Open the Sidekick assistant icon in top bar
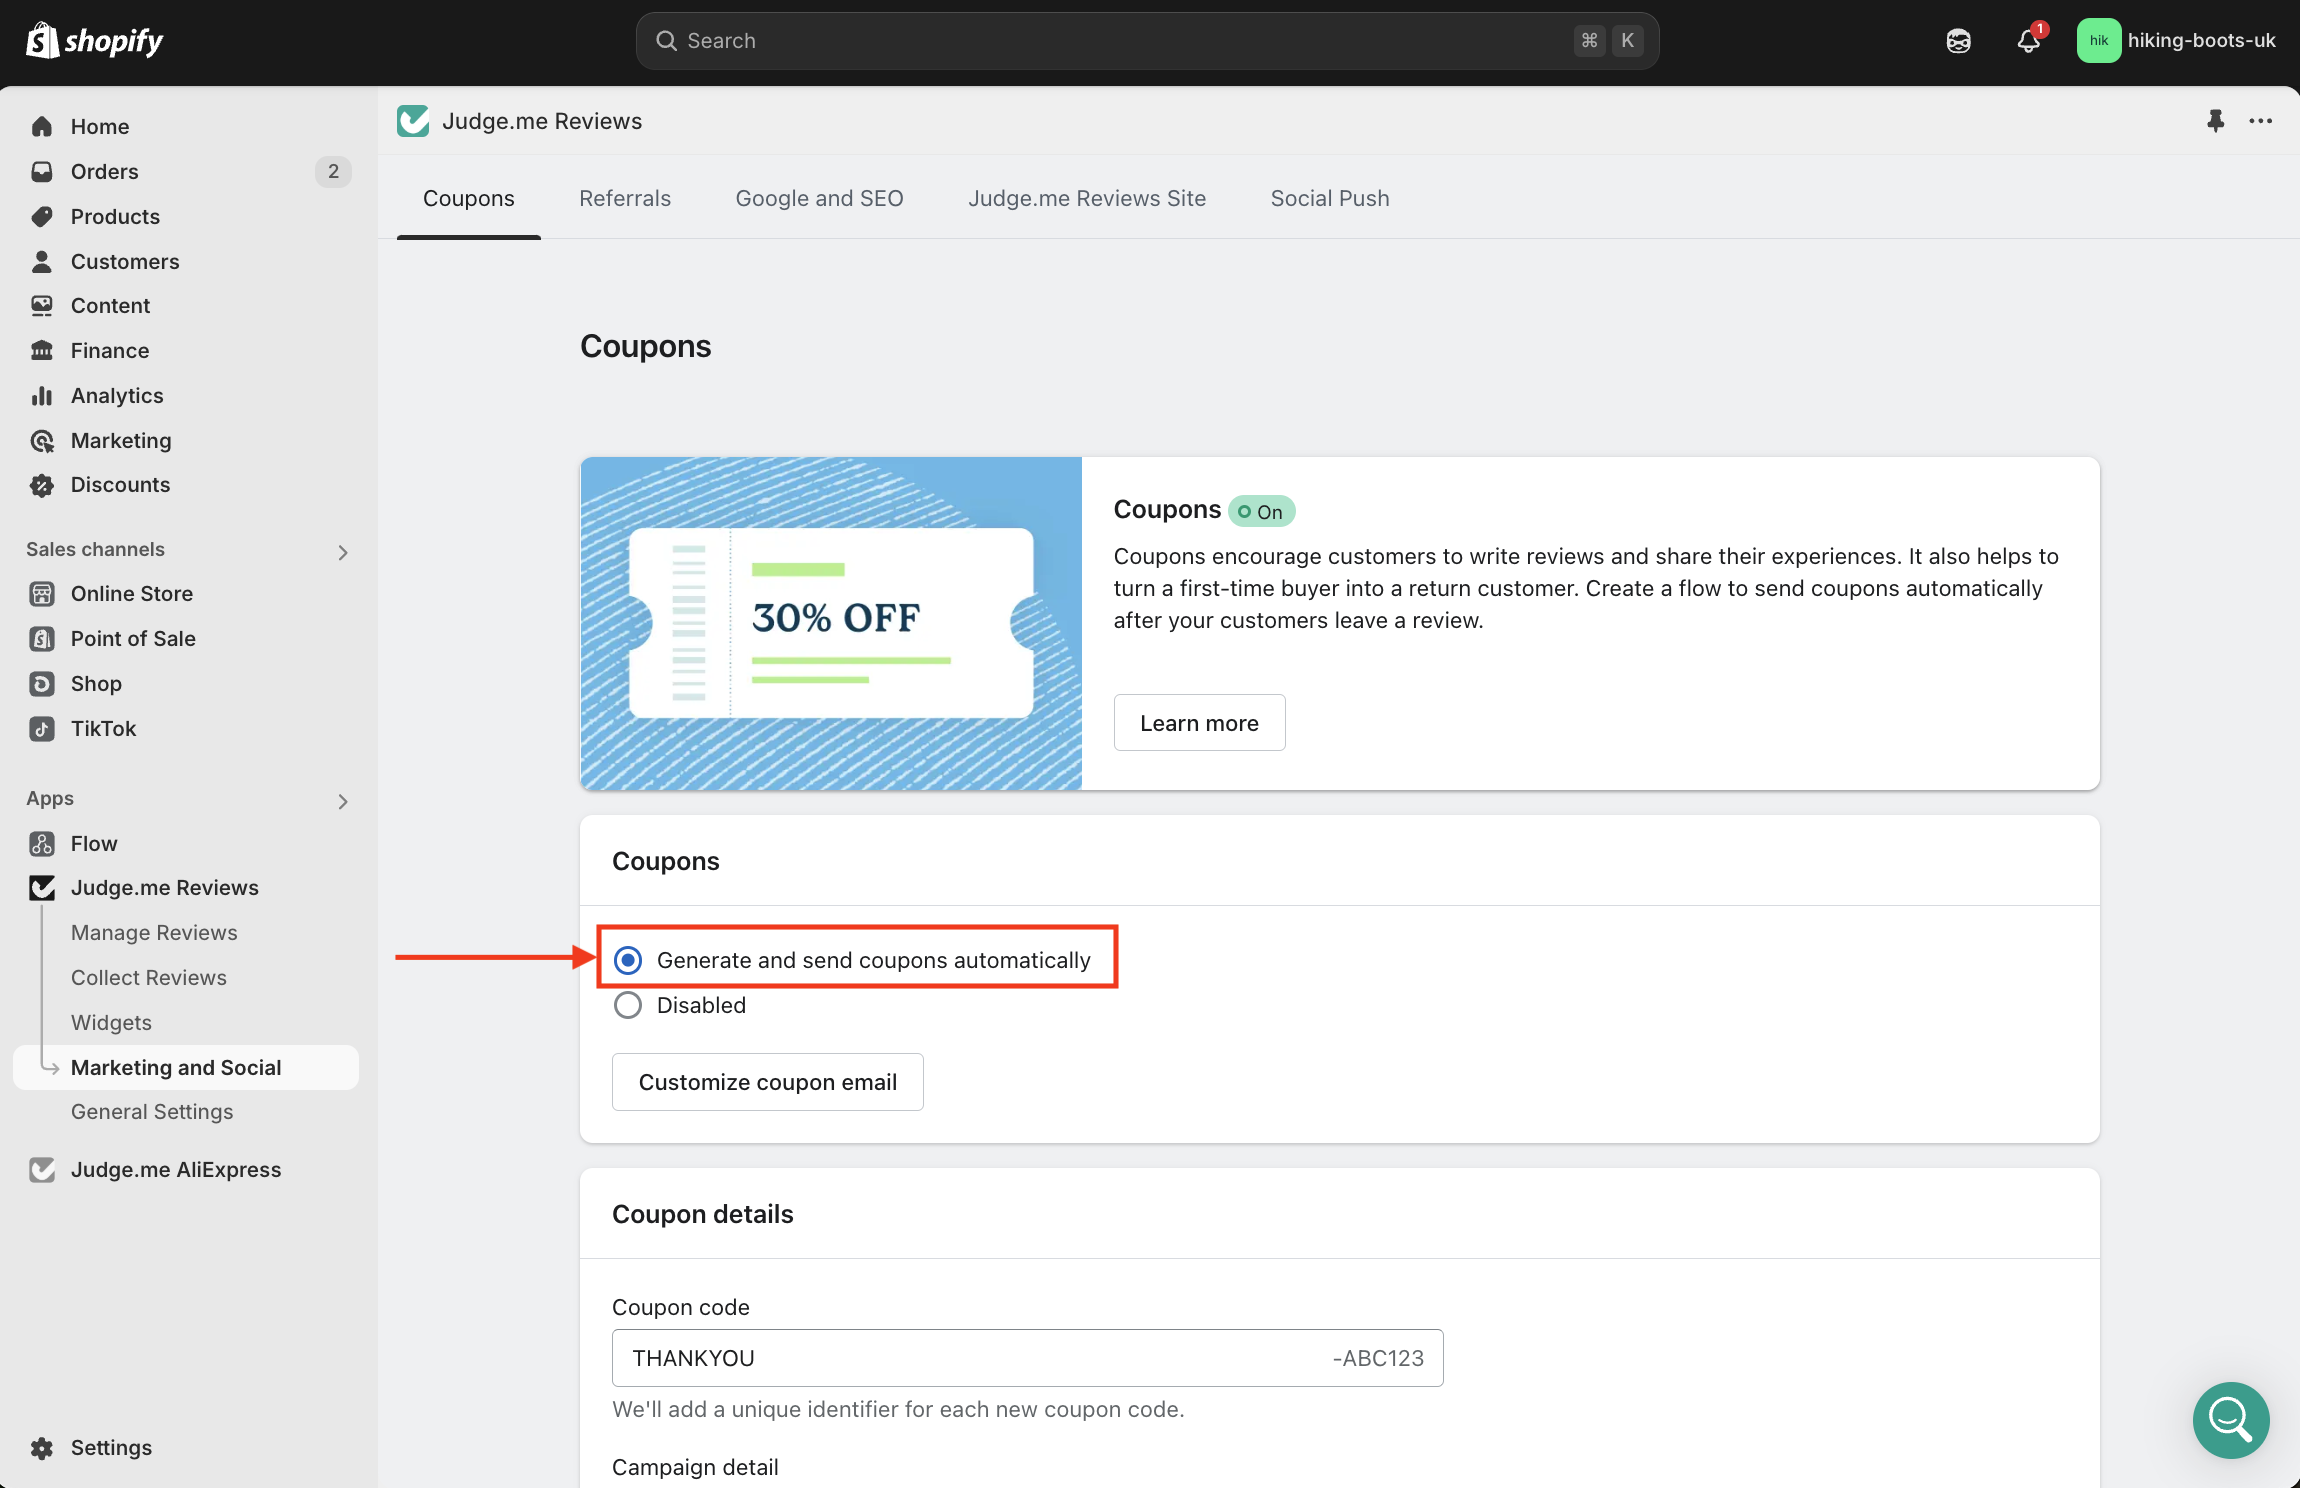The image size is (2300, 1488). [1958, 41]
